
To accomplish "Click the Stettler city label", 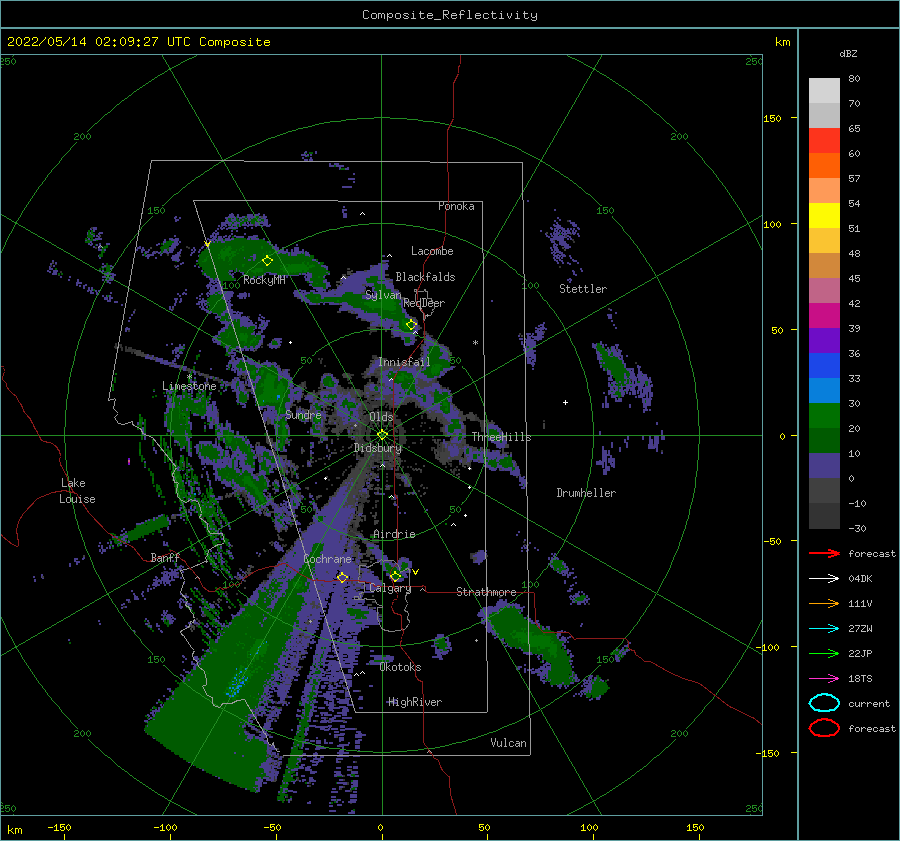I will click(583, 289).
